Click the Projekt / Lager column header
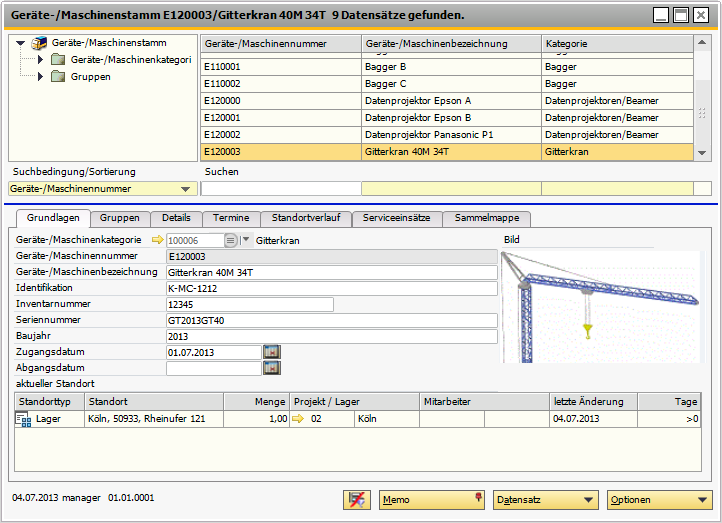The width and height of the screenshot is (722, 523). point(355,402)
